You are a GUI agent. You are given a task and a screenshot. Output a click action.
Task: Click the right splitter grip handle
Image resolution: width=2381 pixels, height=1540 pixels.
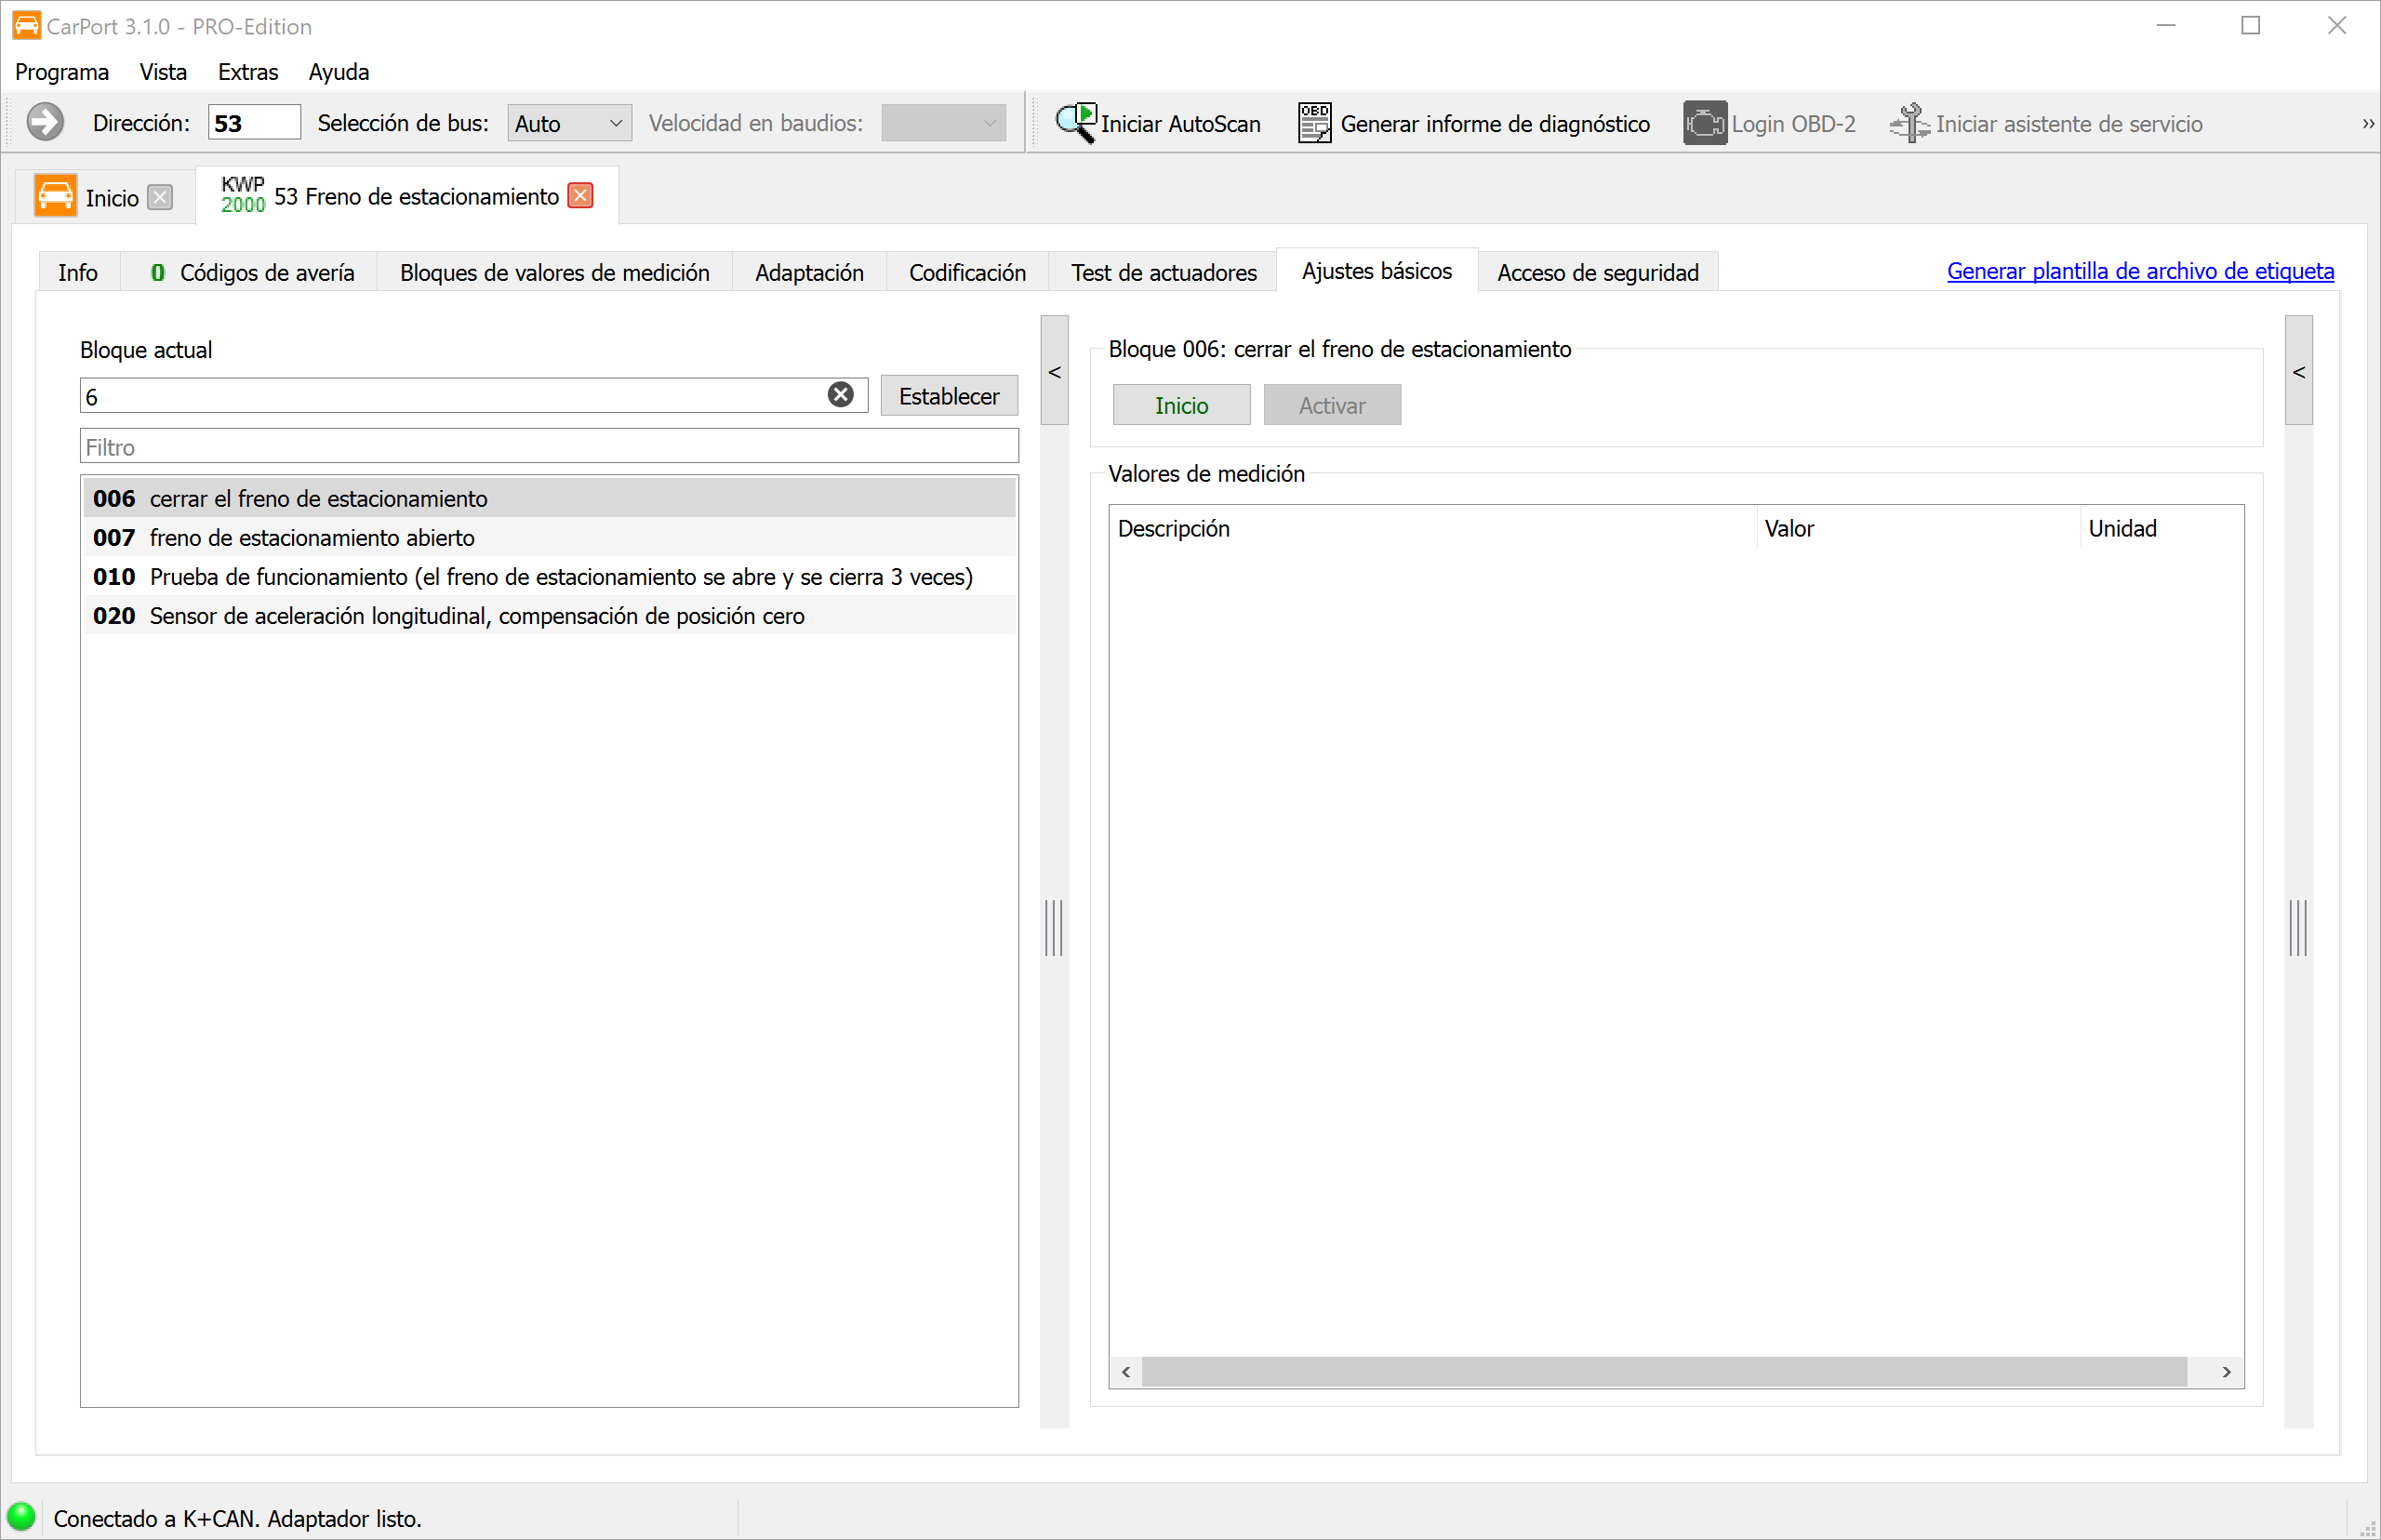(2299, 927)
